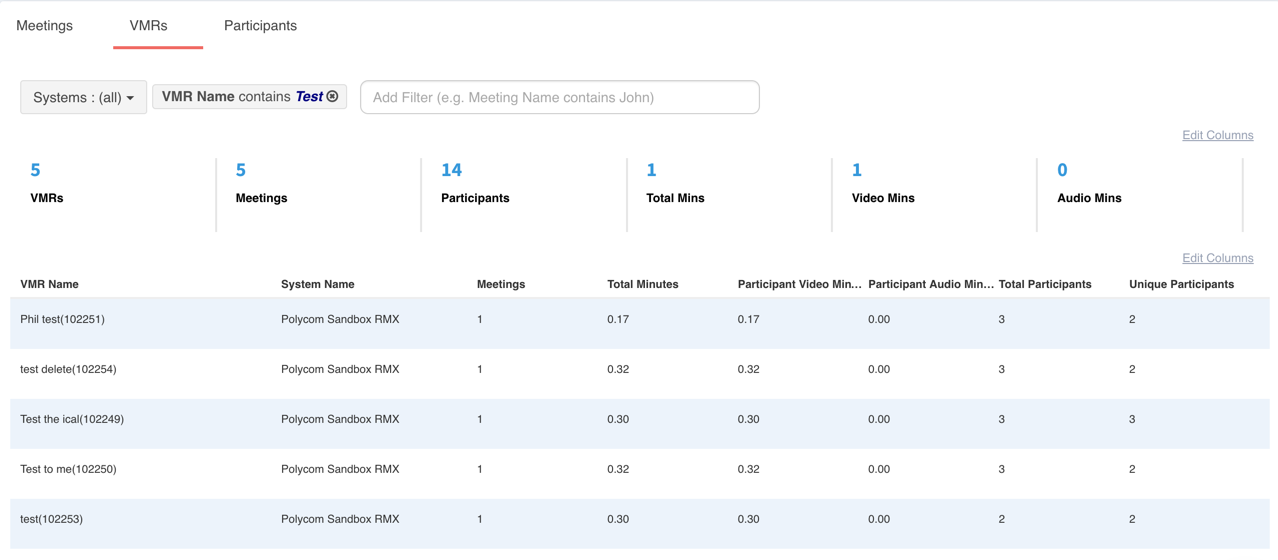This screenshot has width=1278, height=560.
Task: Click video minutes 0.30 in Test the ical row
Action: click(749, 420)
